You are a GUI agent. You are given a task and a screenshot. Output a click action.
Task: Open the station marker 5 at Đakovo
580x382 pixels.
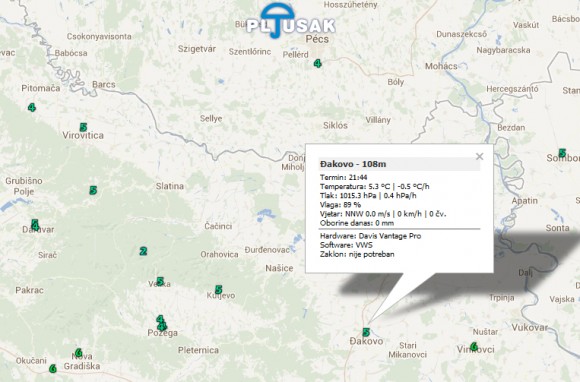point(366,332)
